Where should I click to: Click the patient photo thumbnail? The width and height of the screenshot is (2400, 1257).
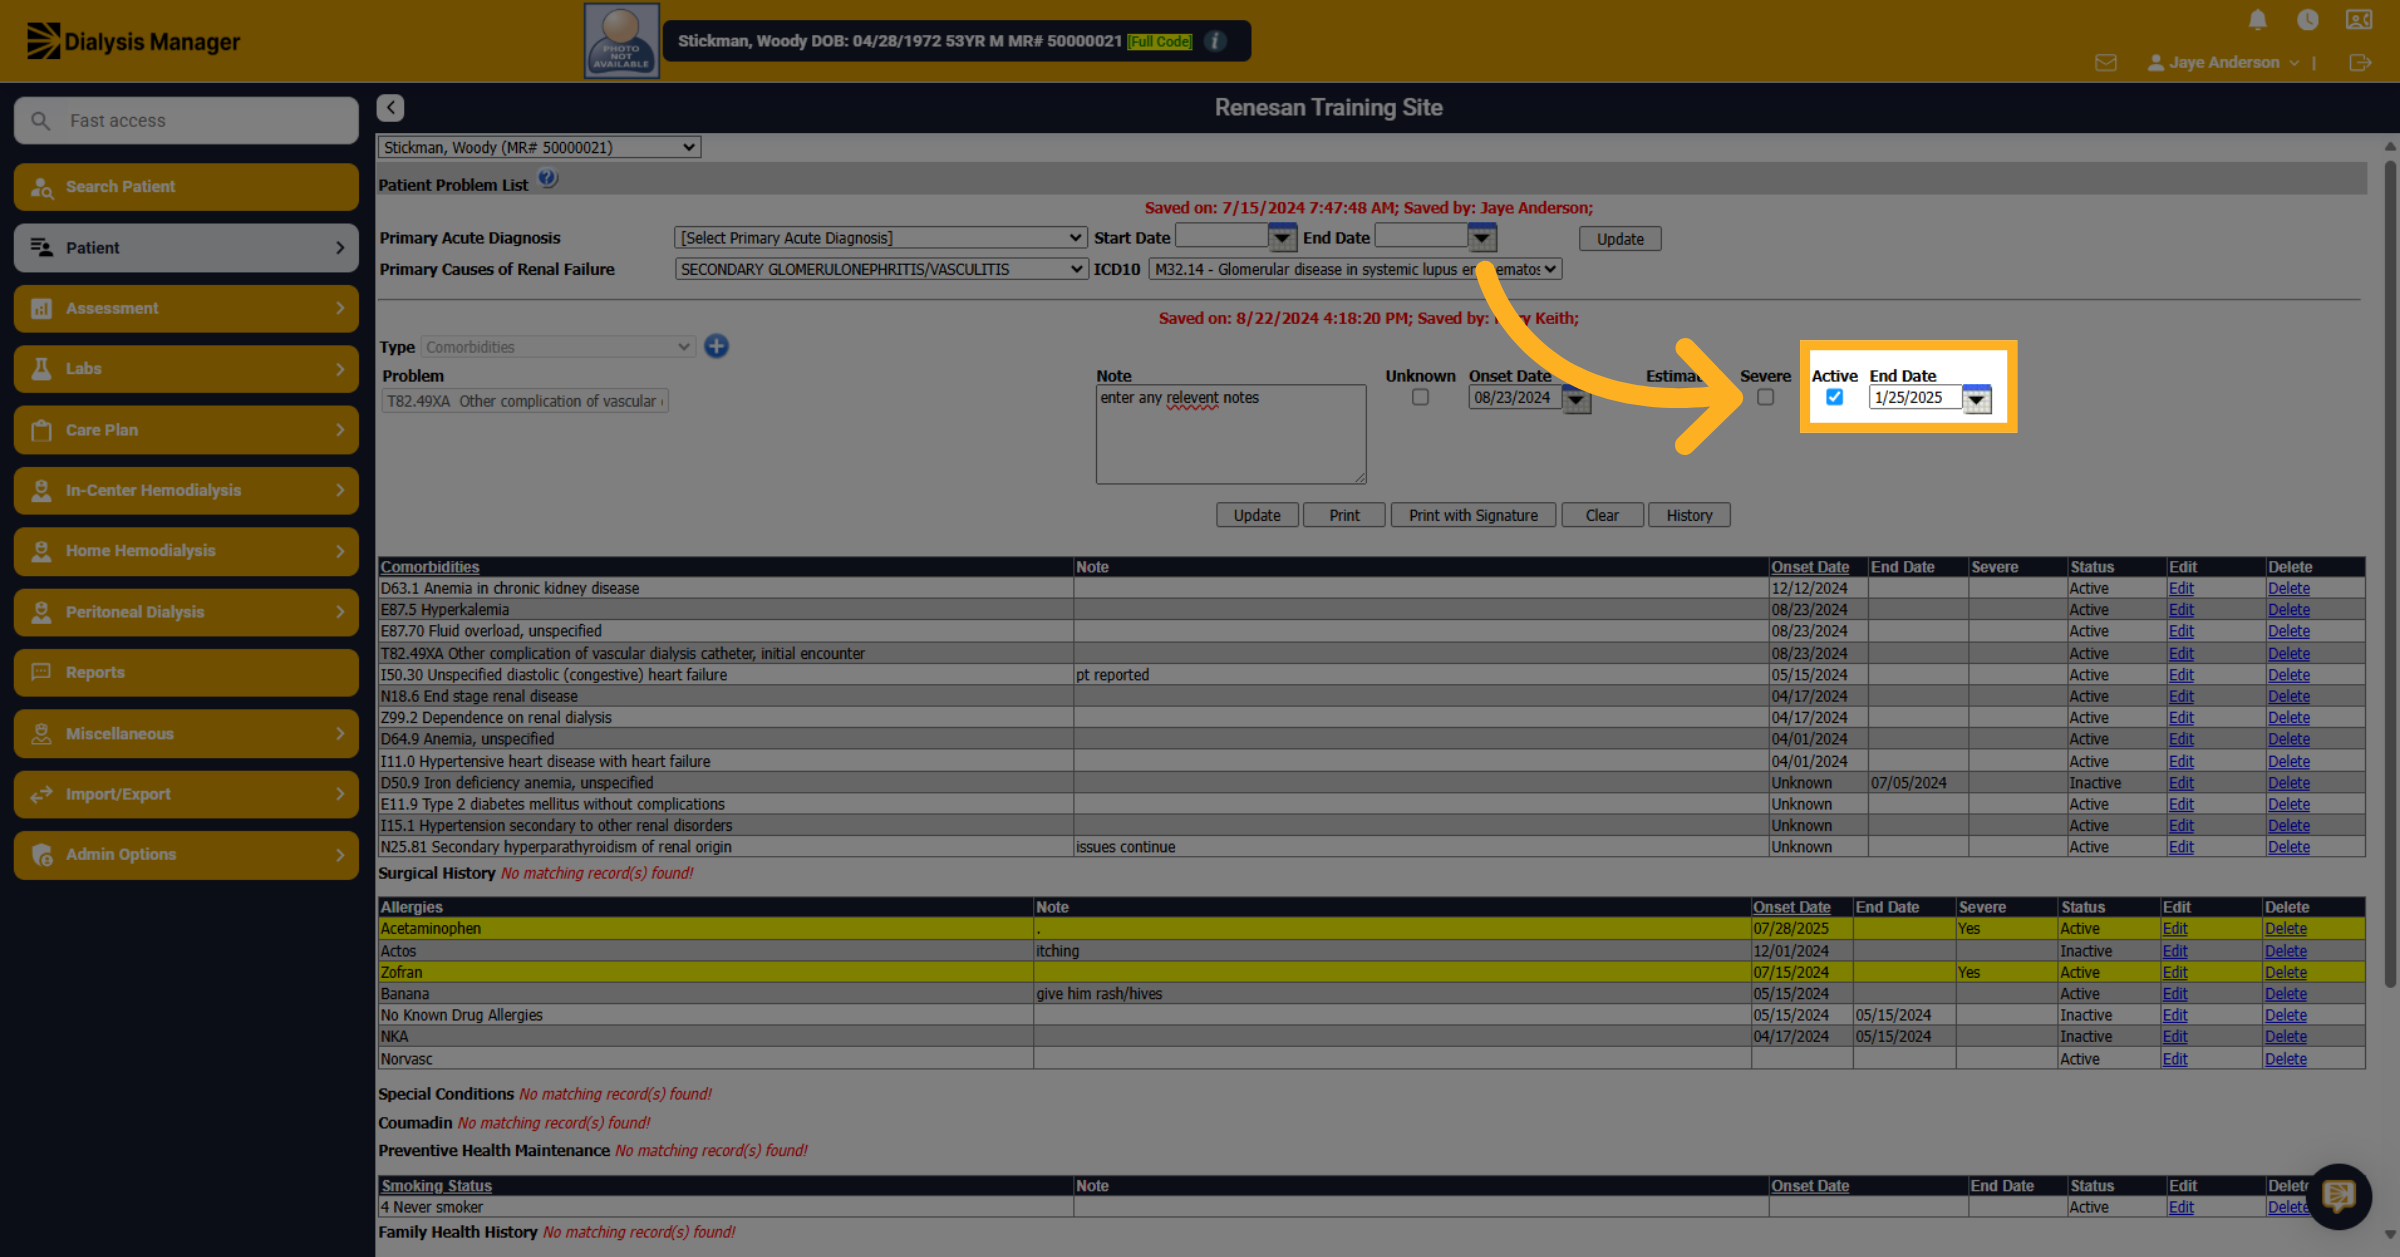coord(621,41)
